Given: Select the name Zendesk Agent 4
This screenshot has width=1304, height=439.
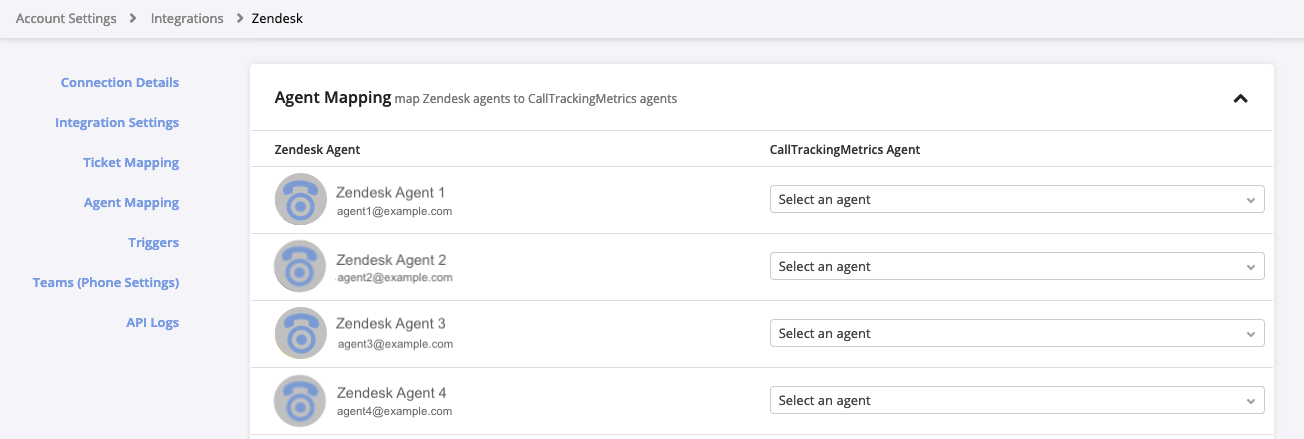Looking at the screenshot, I should [391, 393].
